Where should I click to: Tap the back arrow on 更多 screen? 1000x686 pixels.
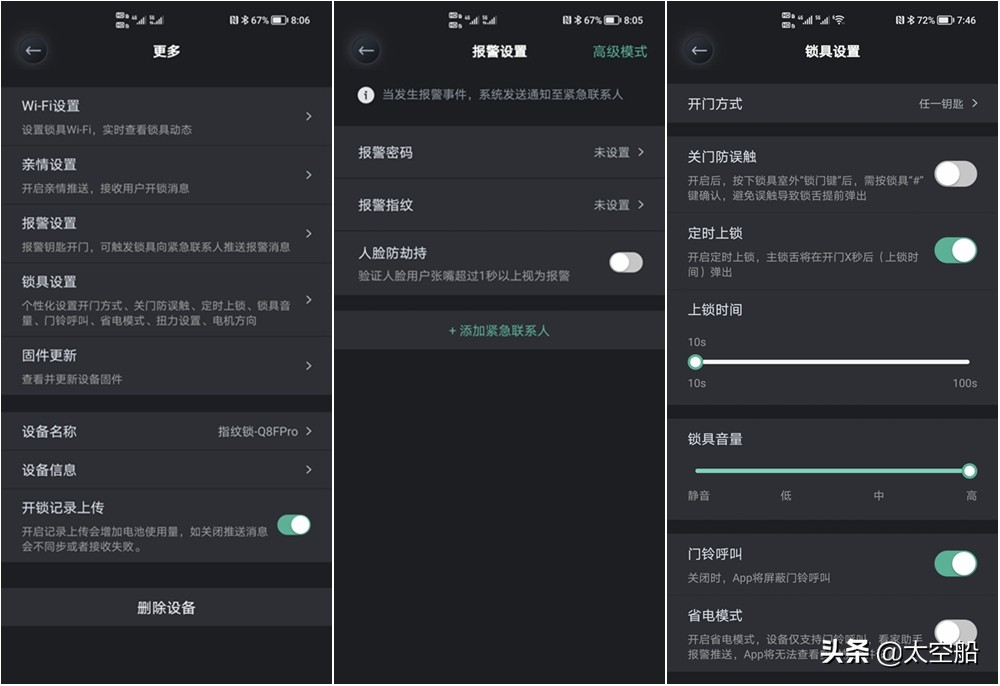pos(33,50)
